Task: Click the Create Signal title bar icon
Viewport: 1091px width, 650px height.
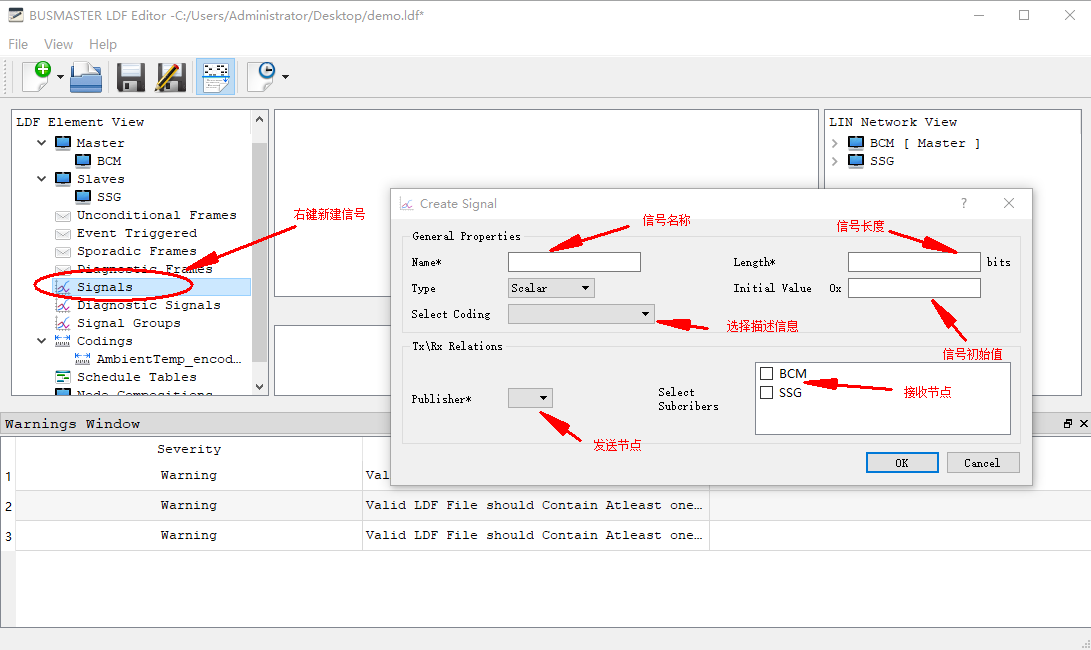Action: pyautogui.click(x=406, y=204)
